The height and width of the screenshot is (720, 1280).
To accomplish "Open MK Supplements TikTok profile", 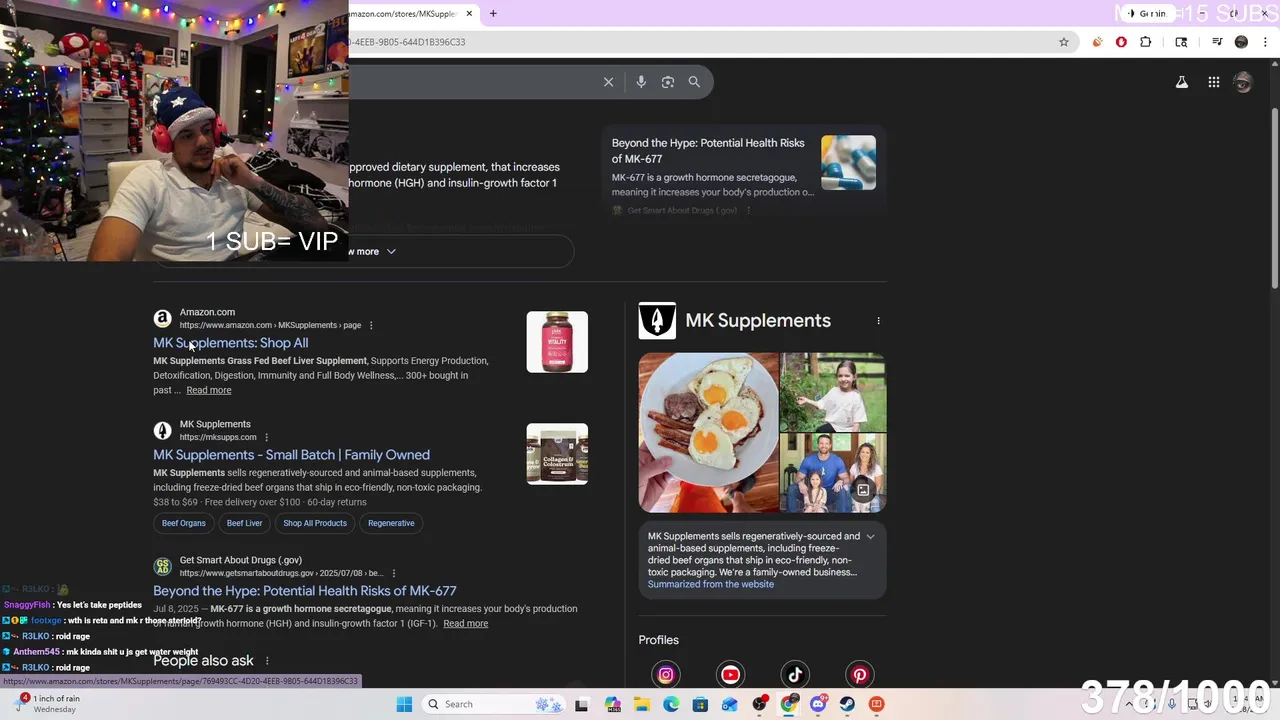I will (795, 675).
